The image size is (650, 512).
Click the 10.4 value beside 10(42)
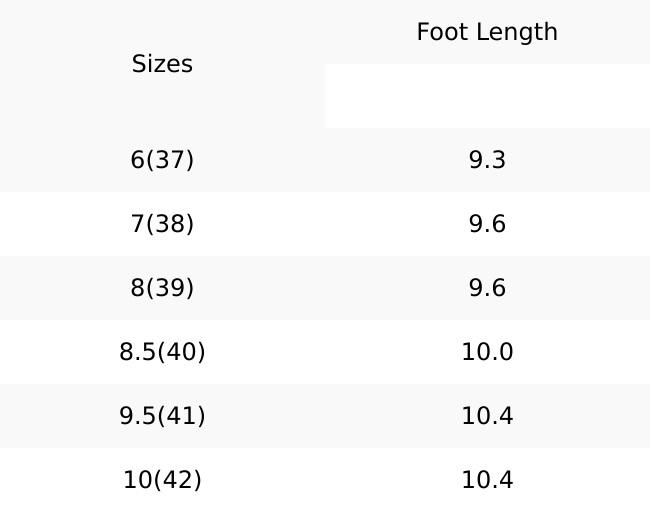487,480
